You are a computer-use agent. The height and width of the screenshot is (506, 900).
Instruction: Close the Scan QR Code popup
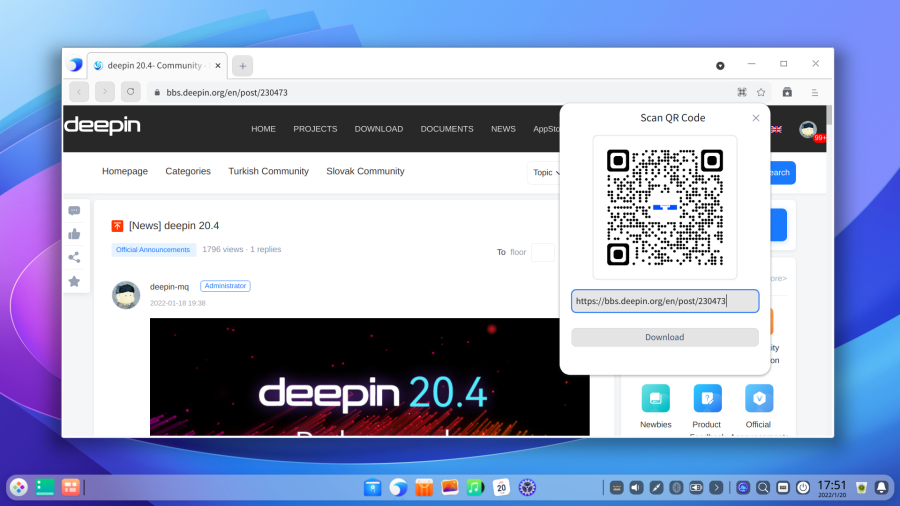[755, 118]
